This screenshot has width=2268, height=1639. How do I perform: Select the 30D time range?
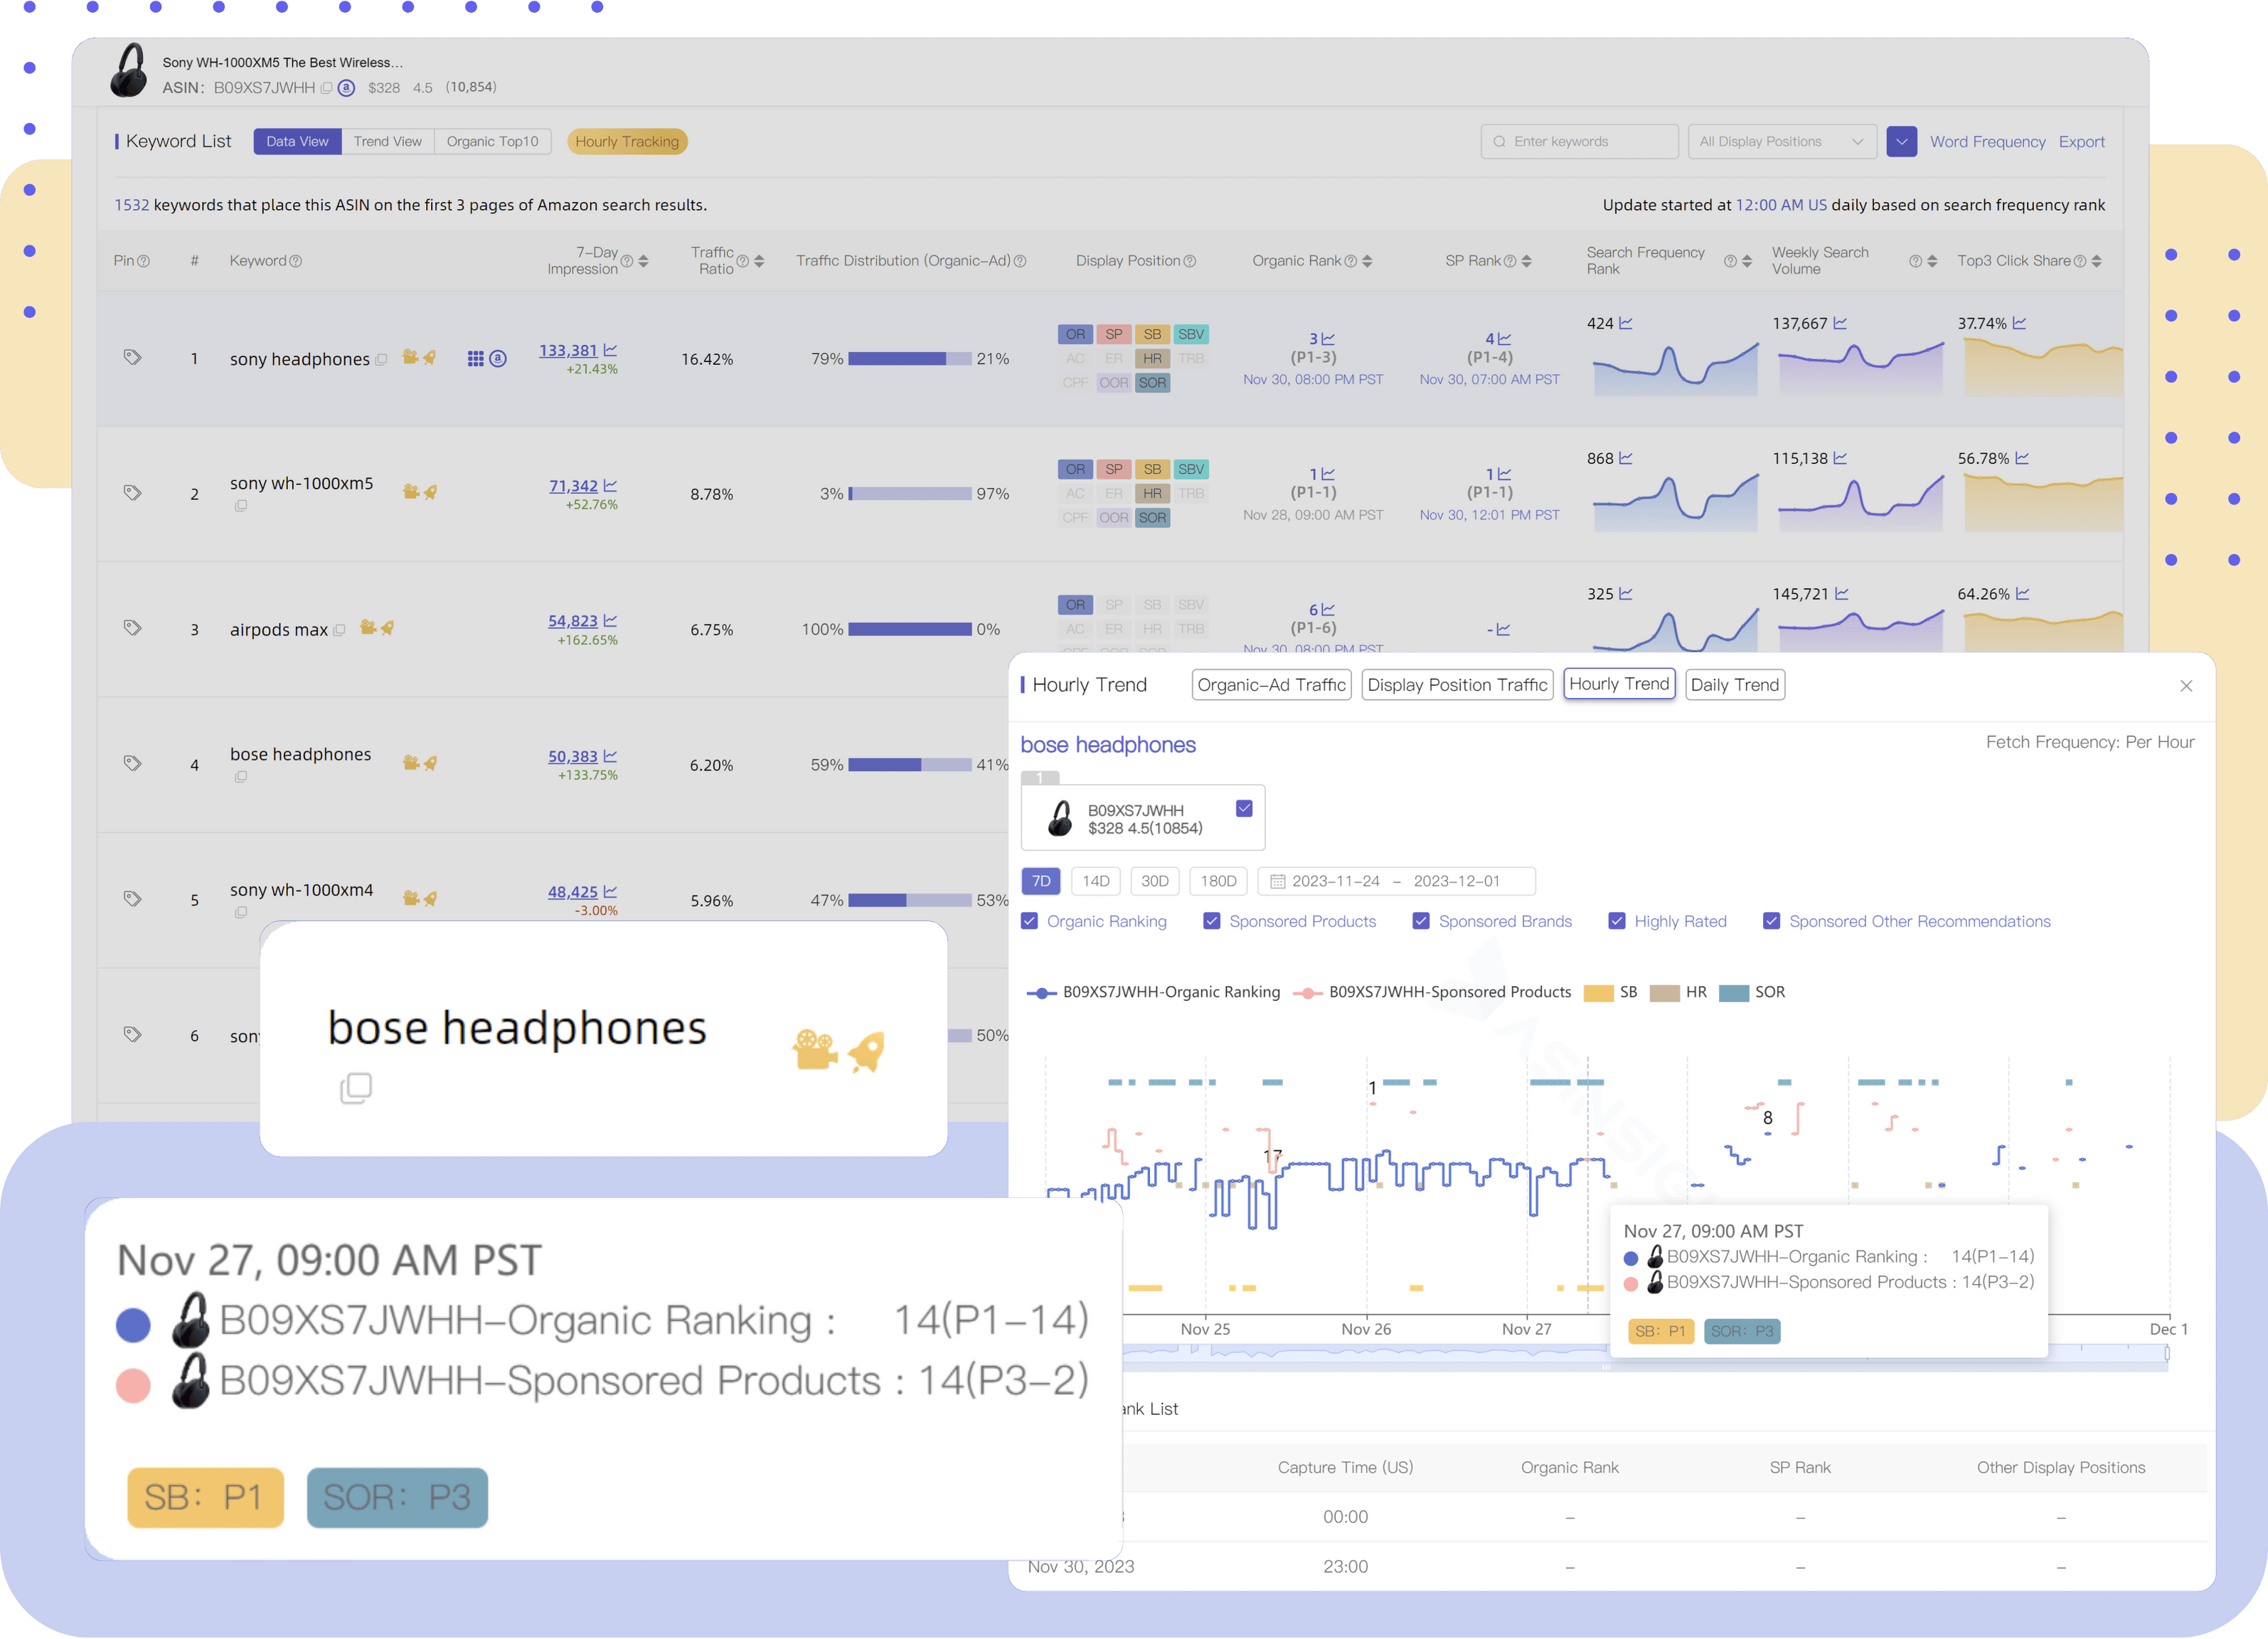(1155, 881)
